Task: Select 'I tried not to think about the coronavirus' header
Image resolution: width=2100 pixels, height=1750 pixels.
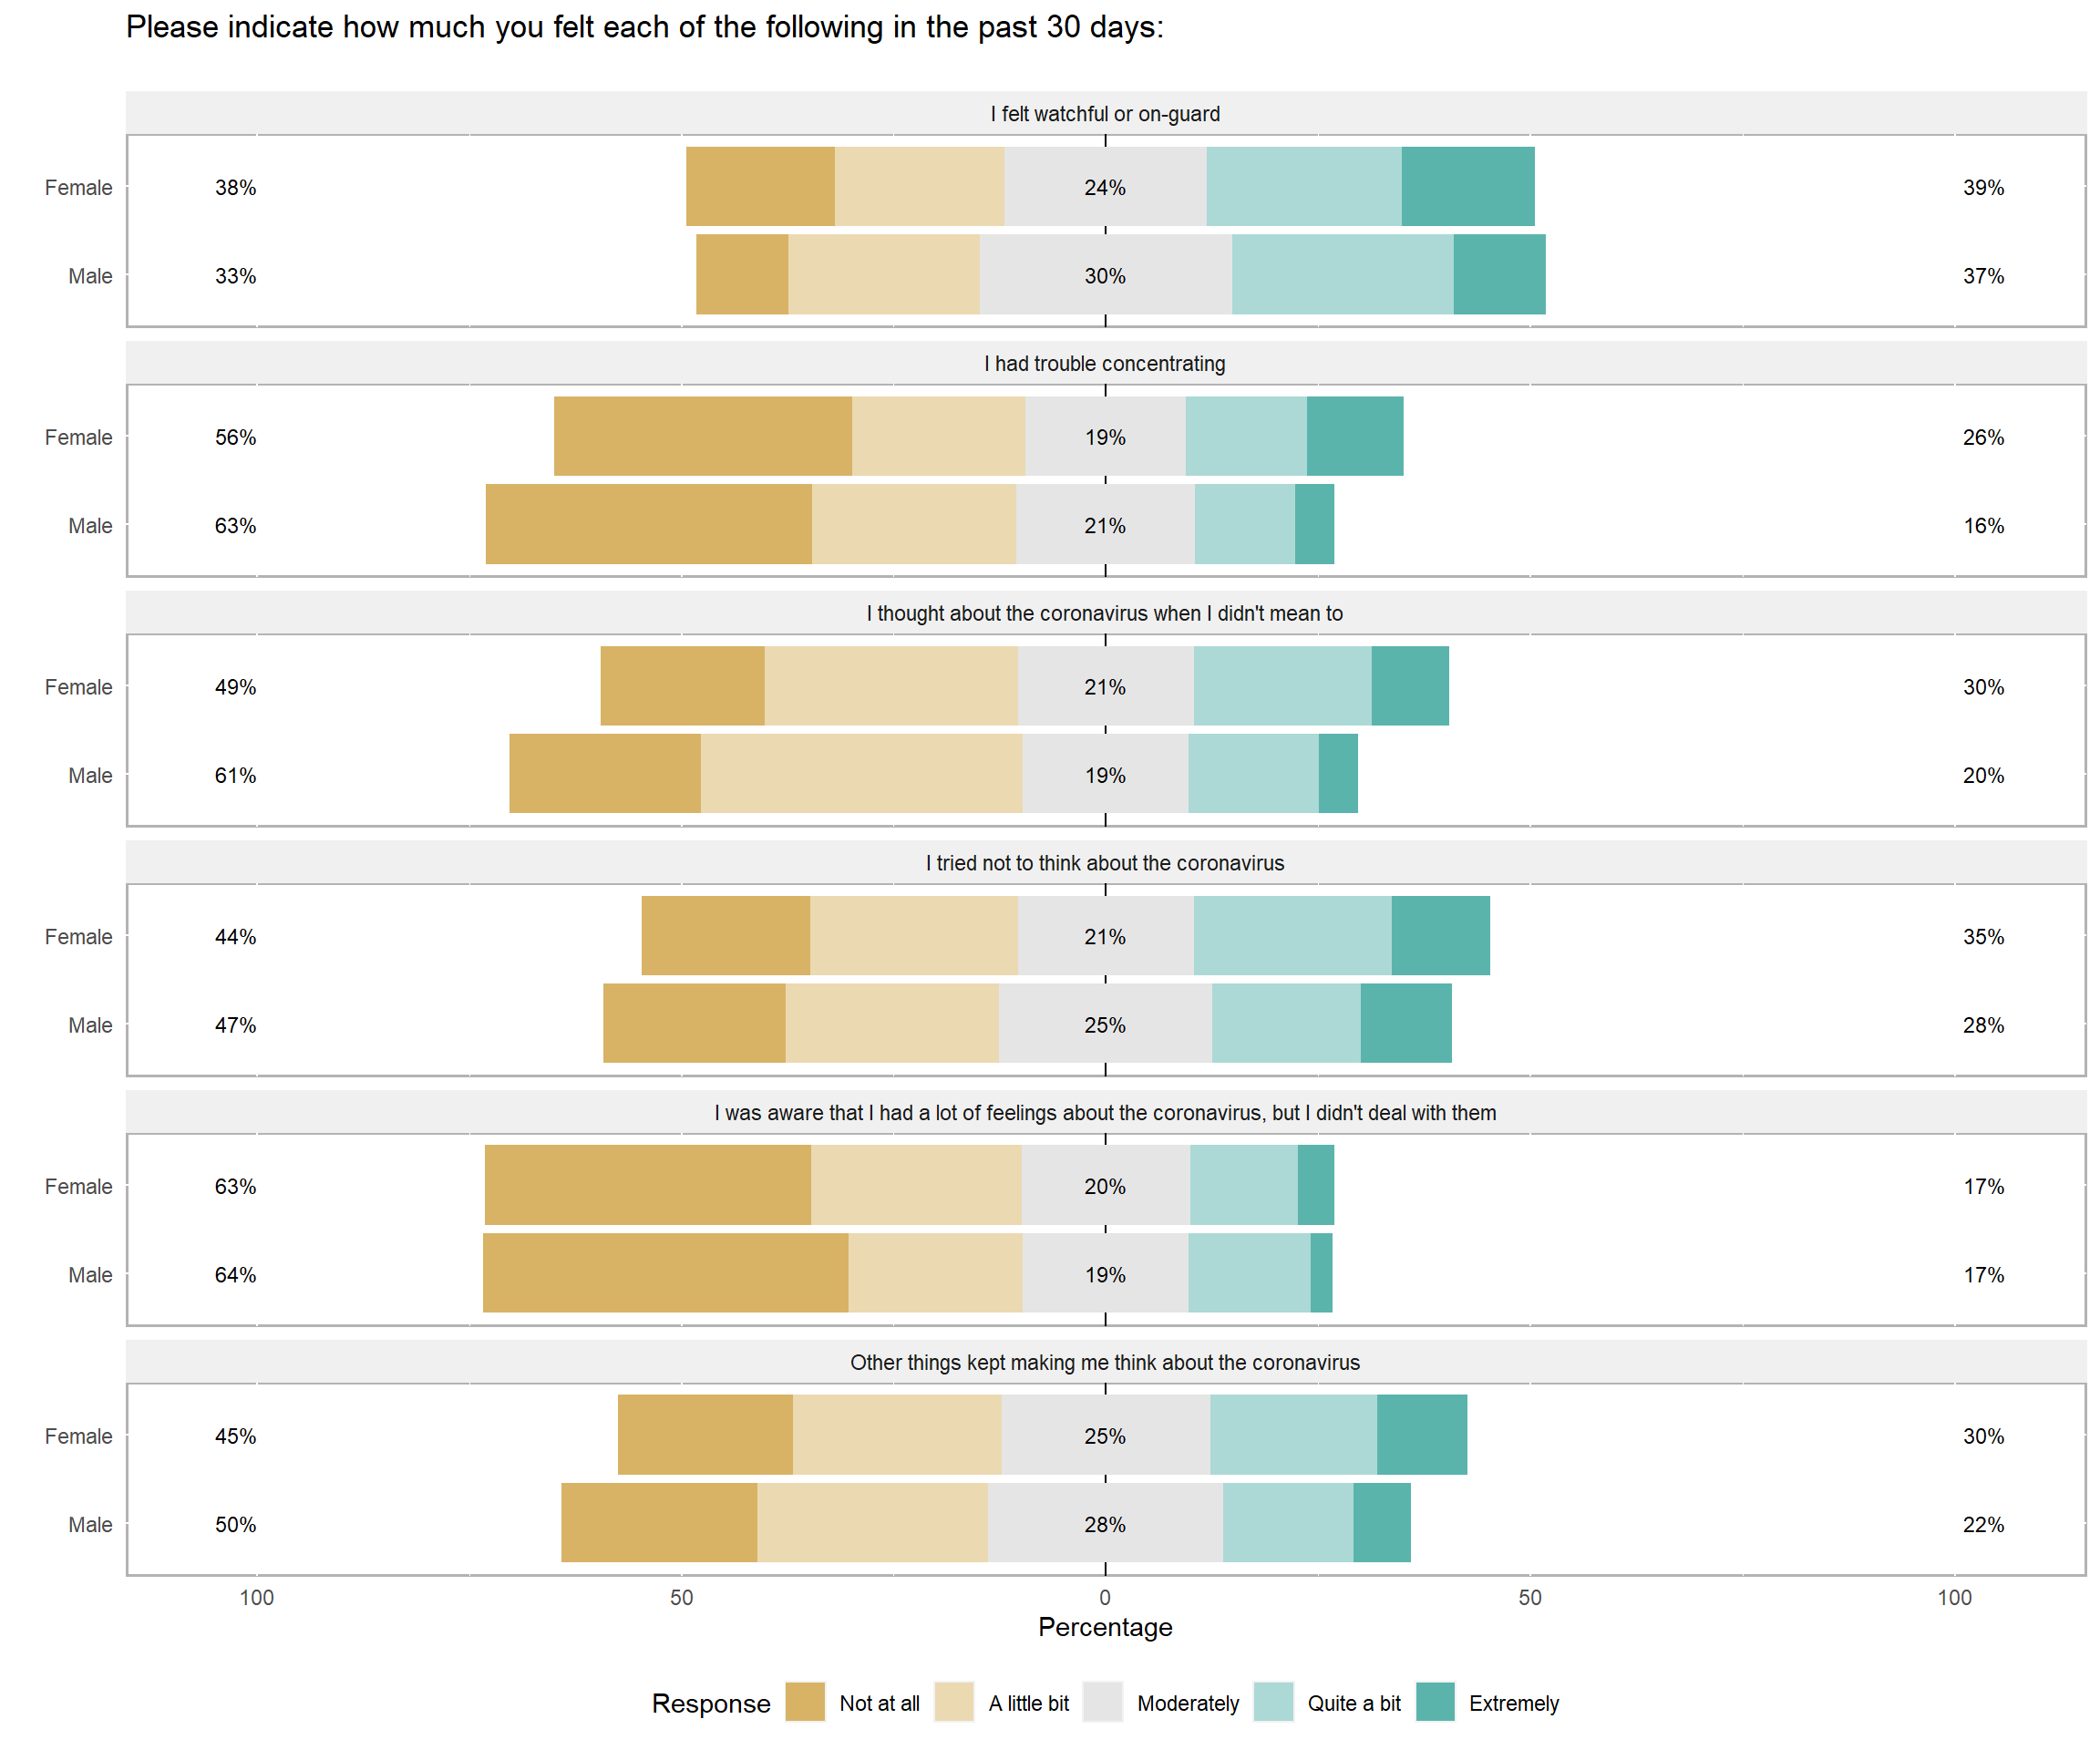Action: (x=1105, y=863)
